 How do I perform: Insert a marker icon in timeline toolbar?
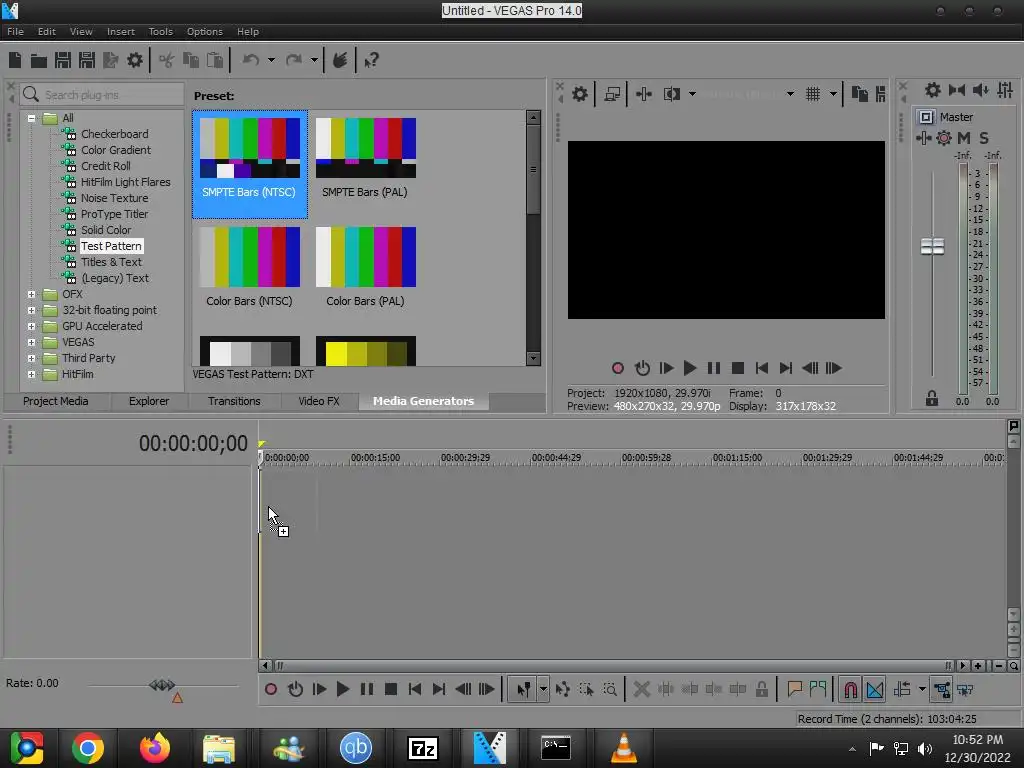click(794, 690)
